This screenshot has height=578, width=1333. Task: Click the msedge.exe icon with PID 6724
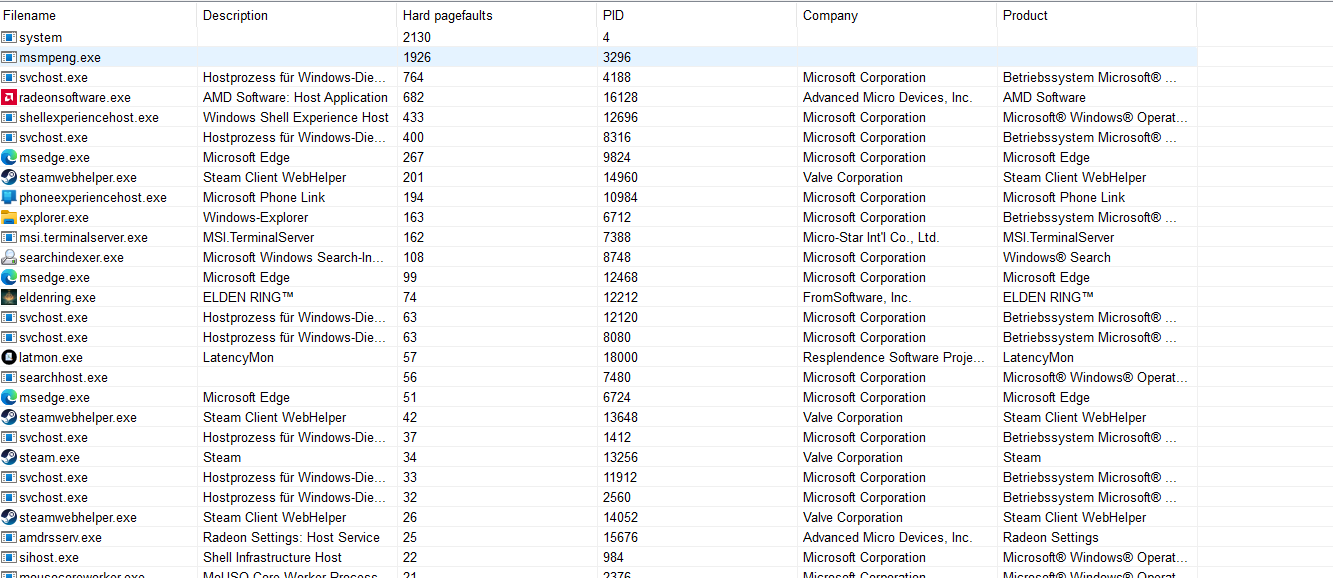tap(9, 397)
